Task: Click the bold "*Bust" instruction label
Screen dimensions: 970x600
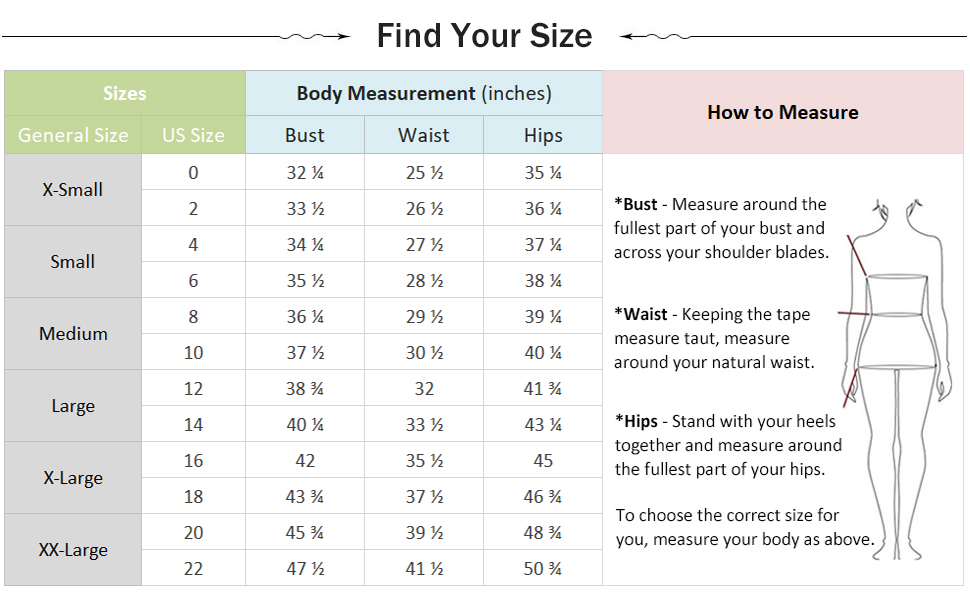Action: [636, 204]
